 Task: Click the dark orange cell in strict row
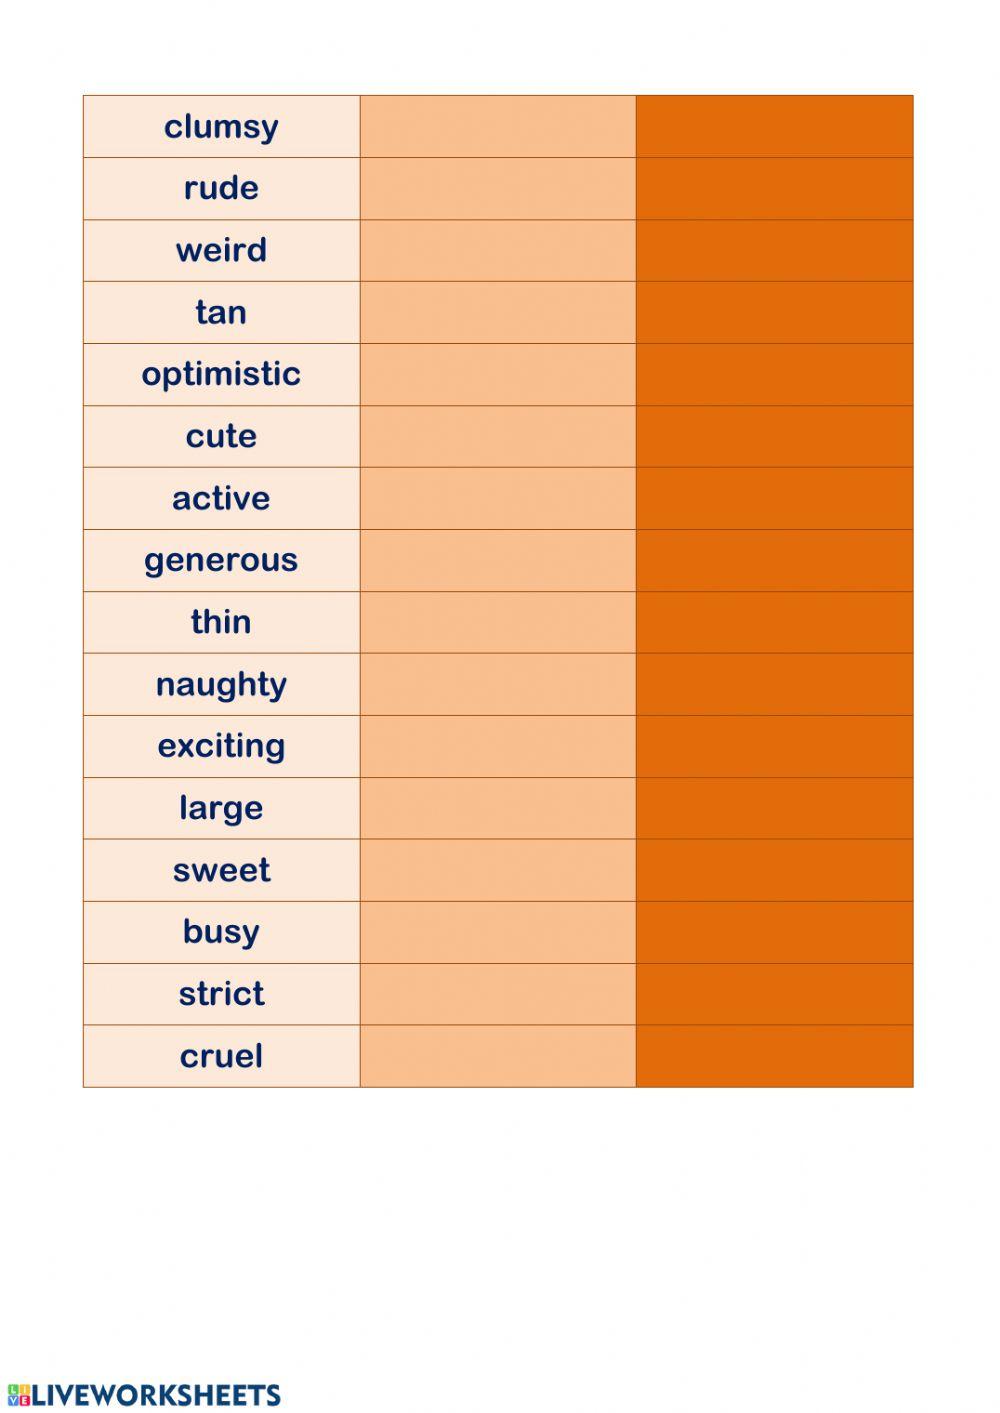775,994
